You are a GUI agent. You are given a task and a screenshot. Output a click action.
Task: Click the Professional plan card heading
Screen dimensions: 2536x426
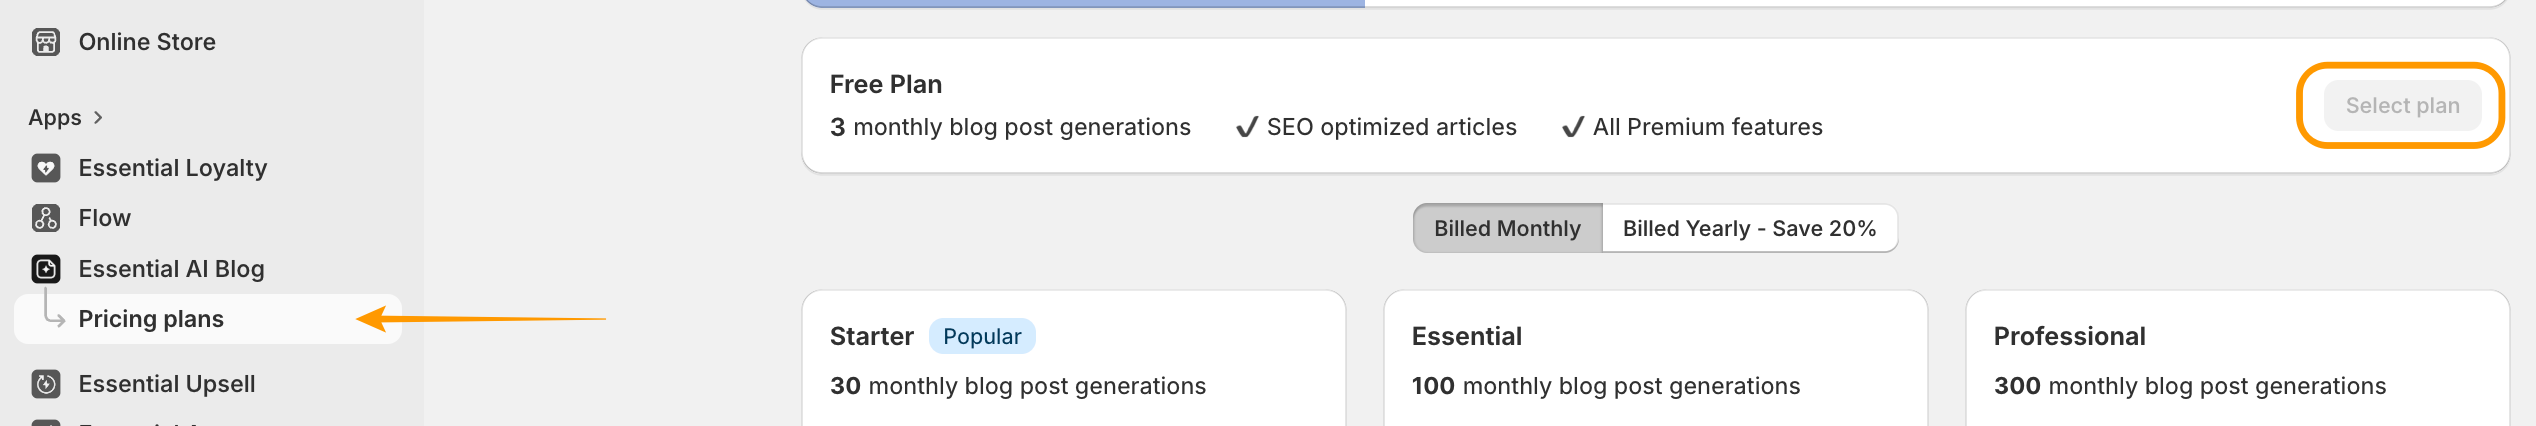[x=2070, y=337]
